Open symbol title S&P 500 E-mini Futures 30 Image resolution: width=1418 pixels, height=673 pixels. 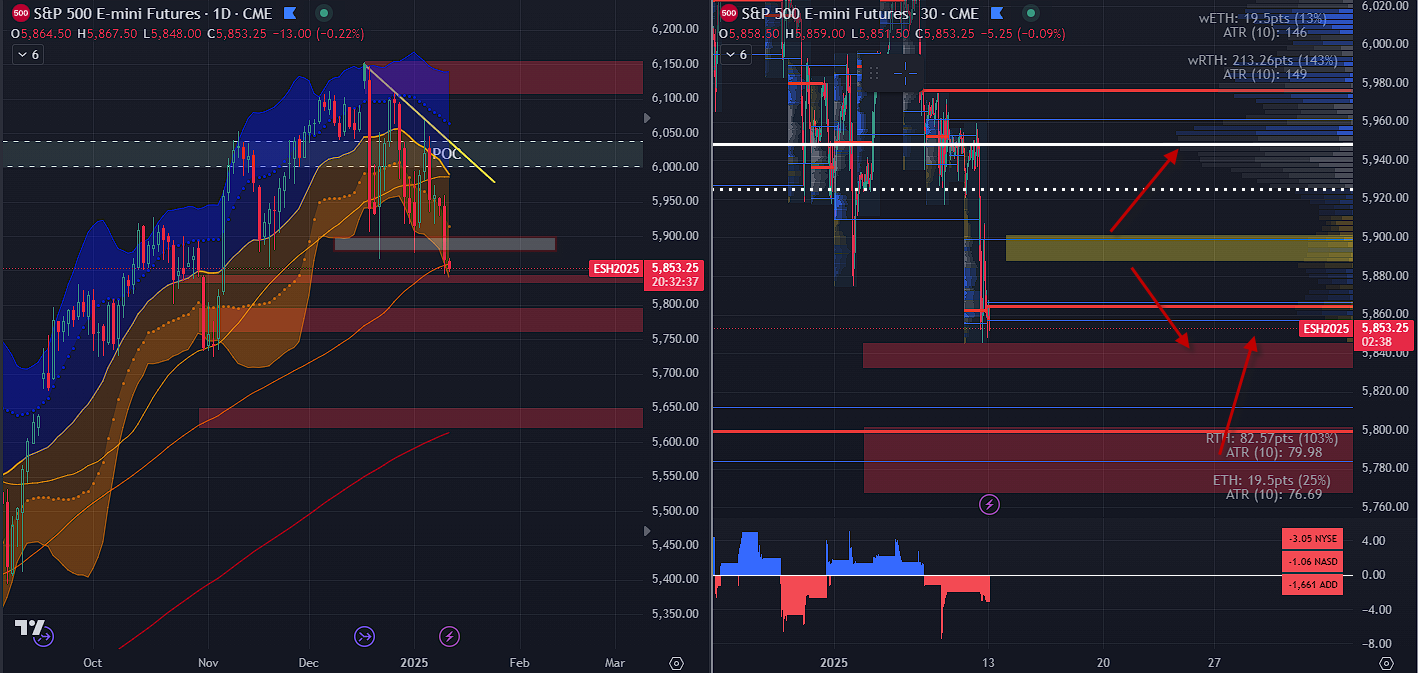tap(860, 14)
